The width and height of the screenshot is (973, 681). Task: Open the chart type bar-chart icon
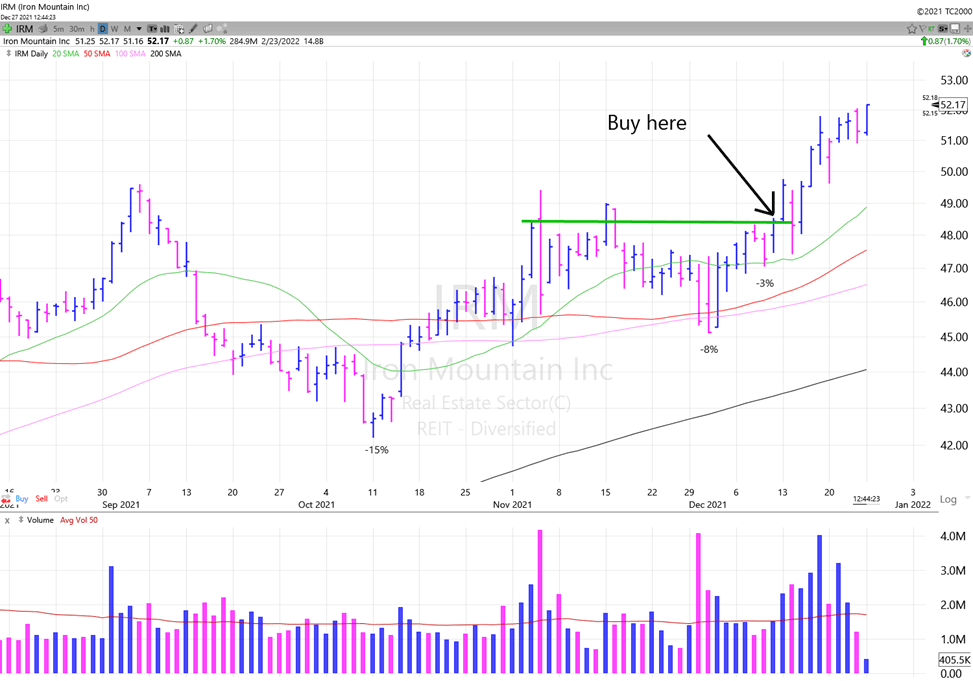pyautogui.click(x=163, y=29)
